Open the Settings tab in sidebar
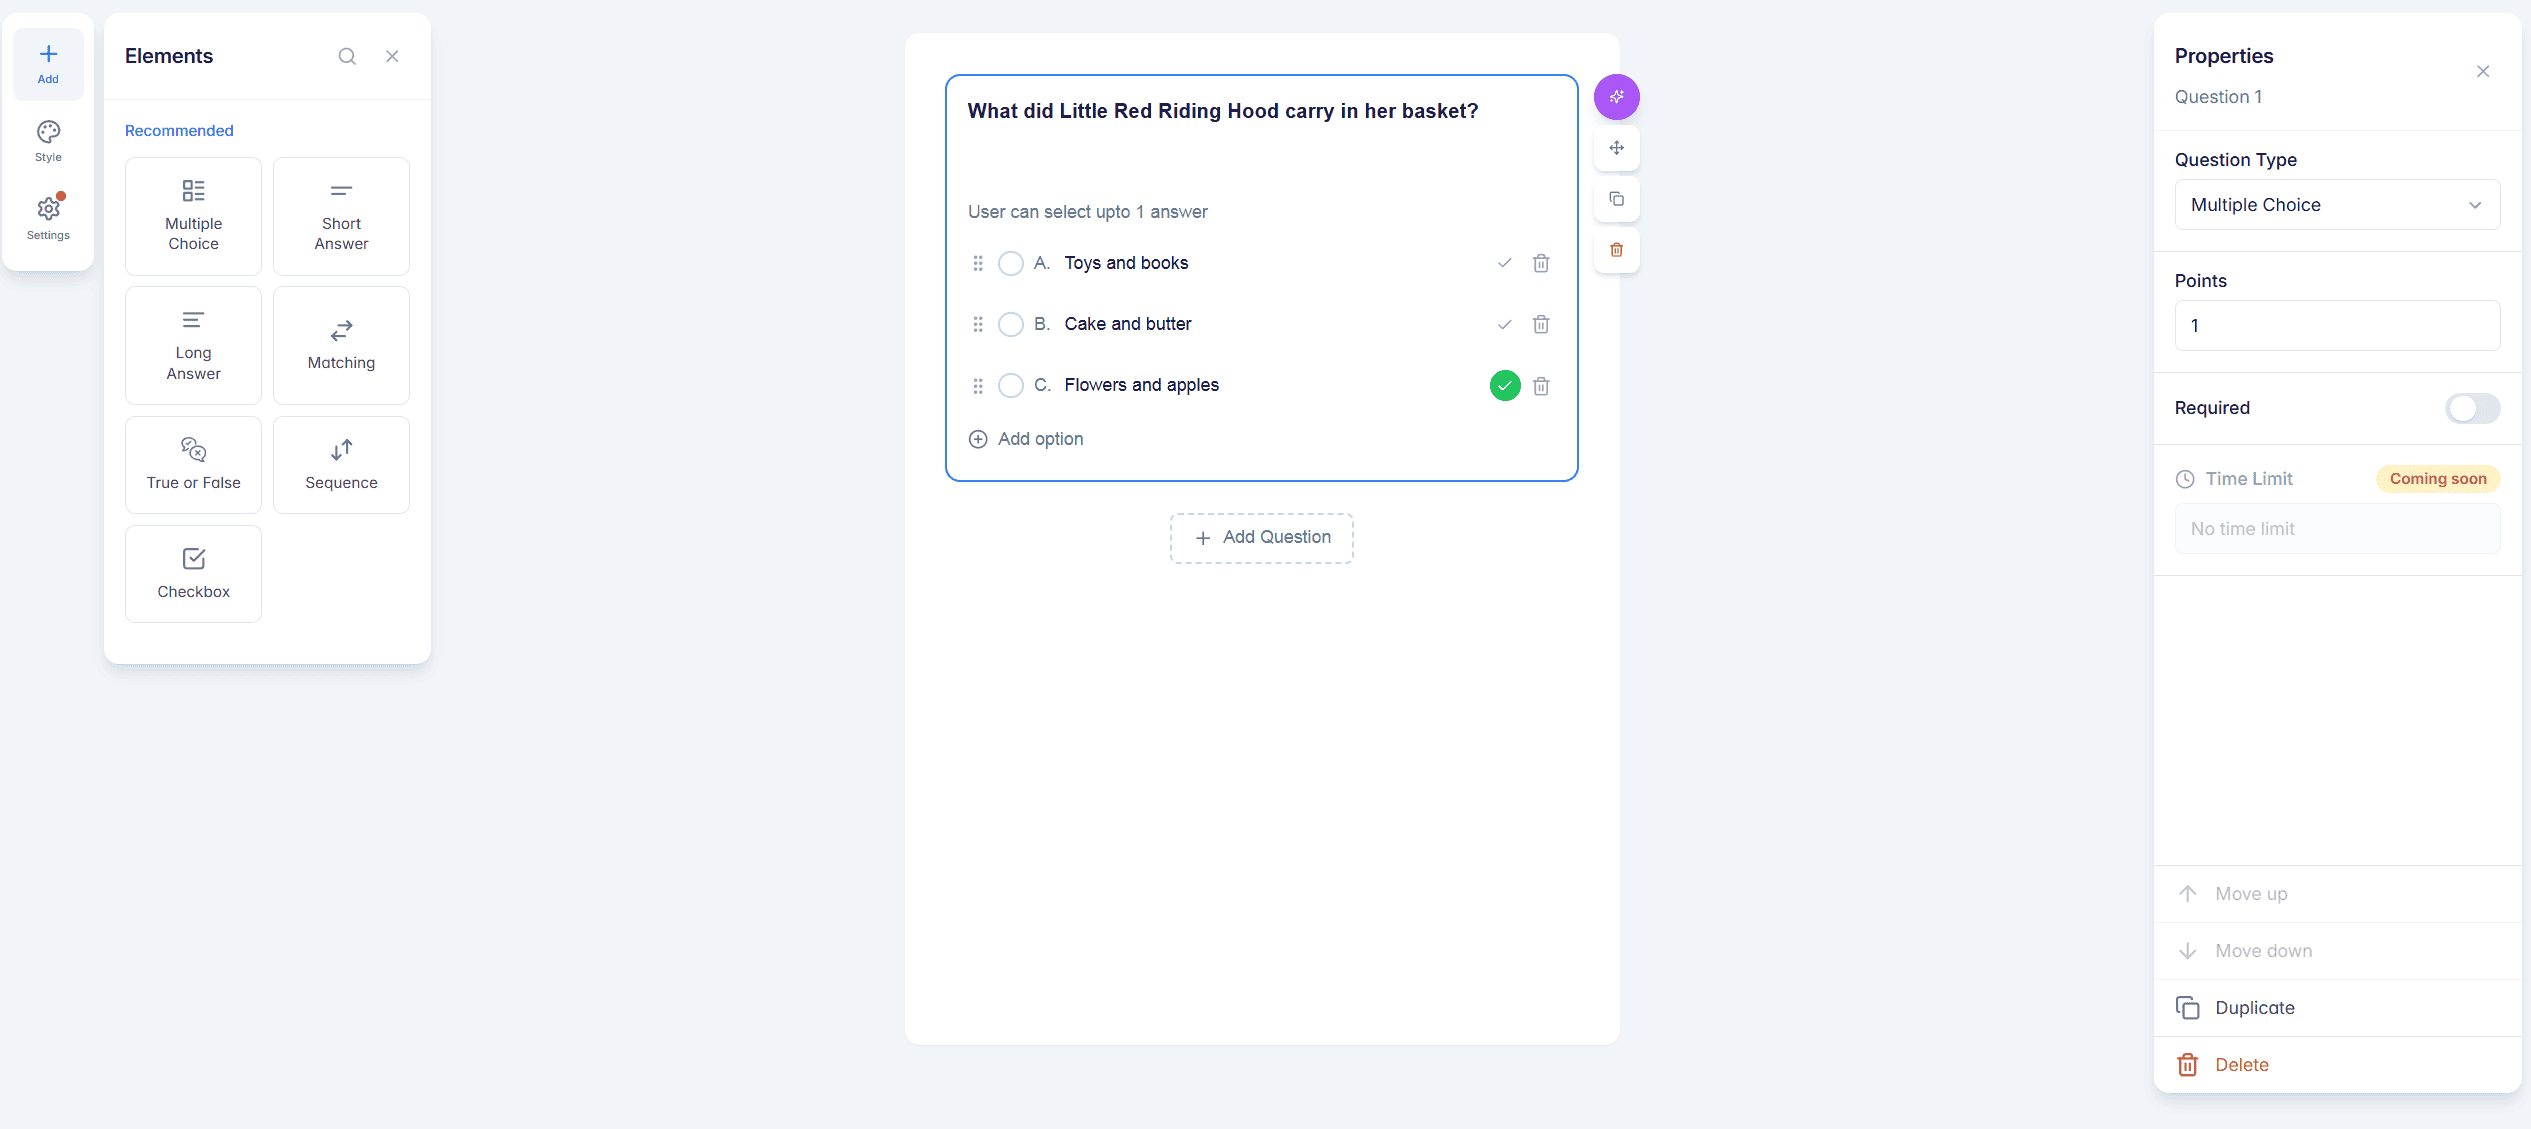 tap(48, 217)
